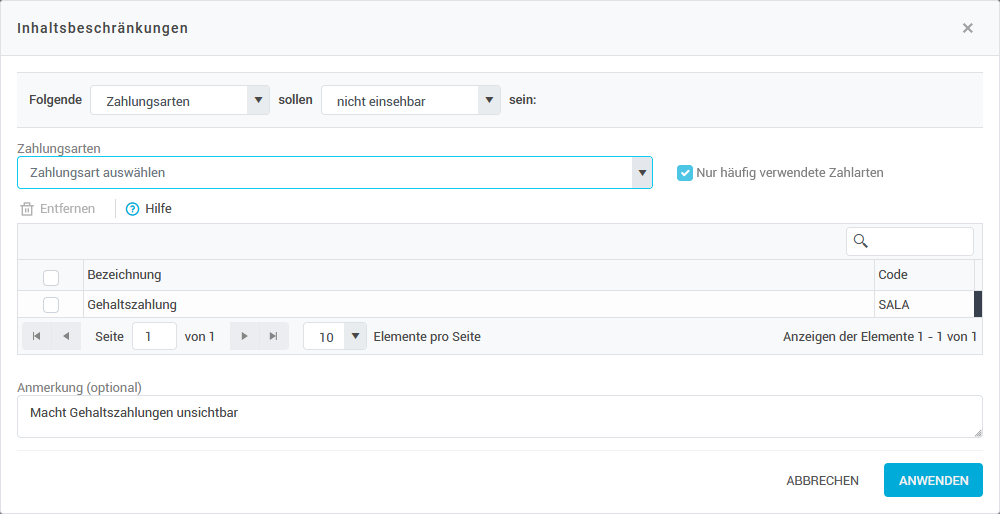Open the elements per page dropdown
The image size is (1000, 514).
pyautogui.click(x=355, y=337)
